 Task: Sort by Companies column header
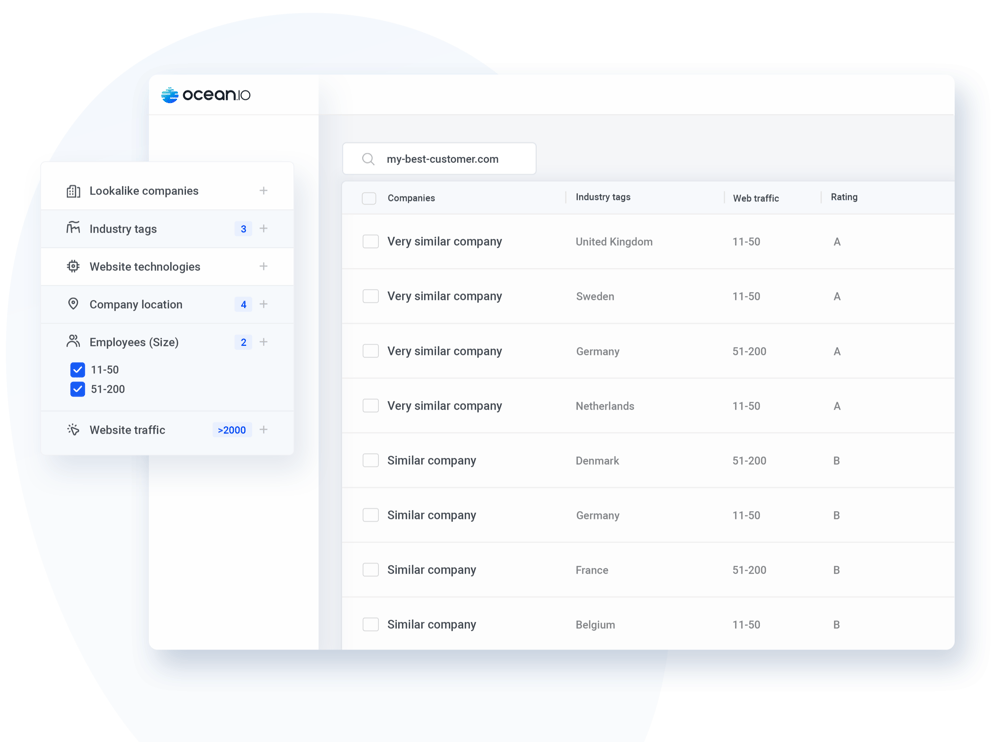tap(411, 198)
